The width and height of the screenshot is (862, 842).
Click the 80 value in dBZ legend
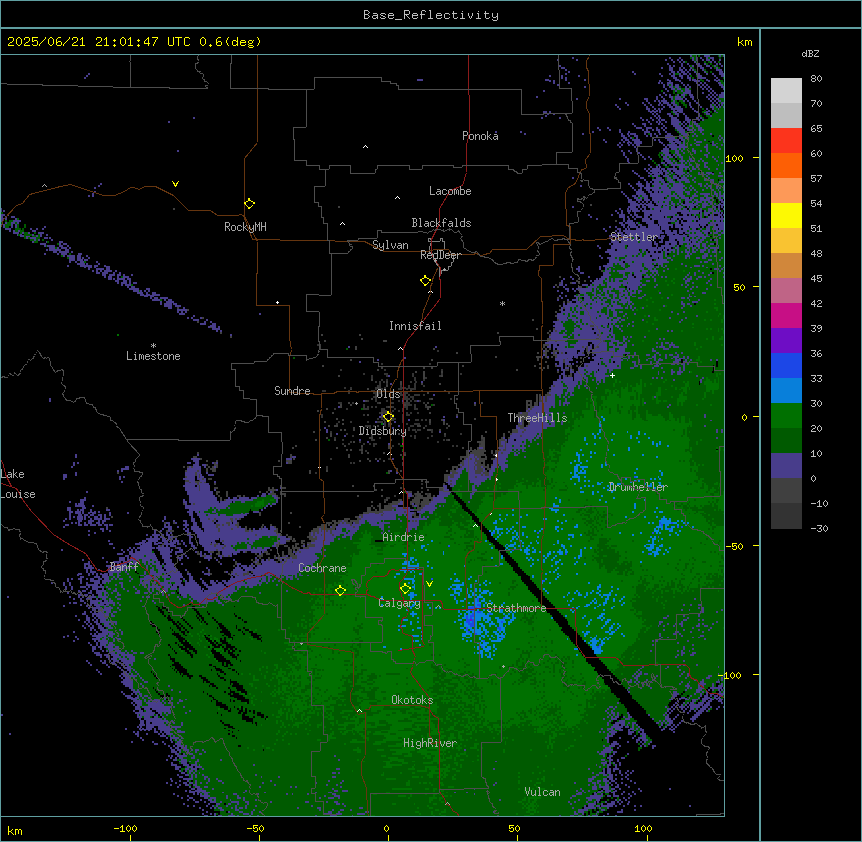click(816, 79)
